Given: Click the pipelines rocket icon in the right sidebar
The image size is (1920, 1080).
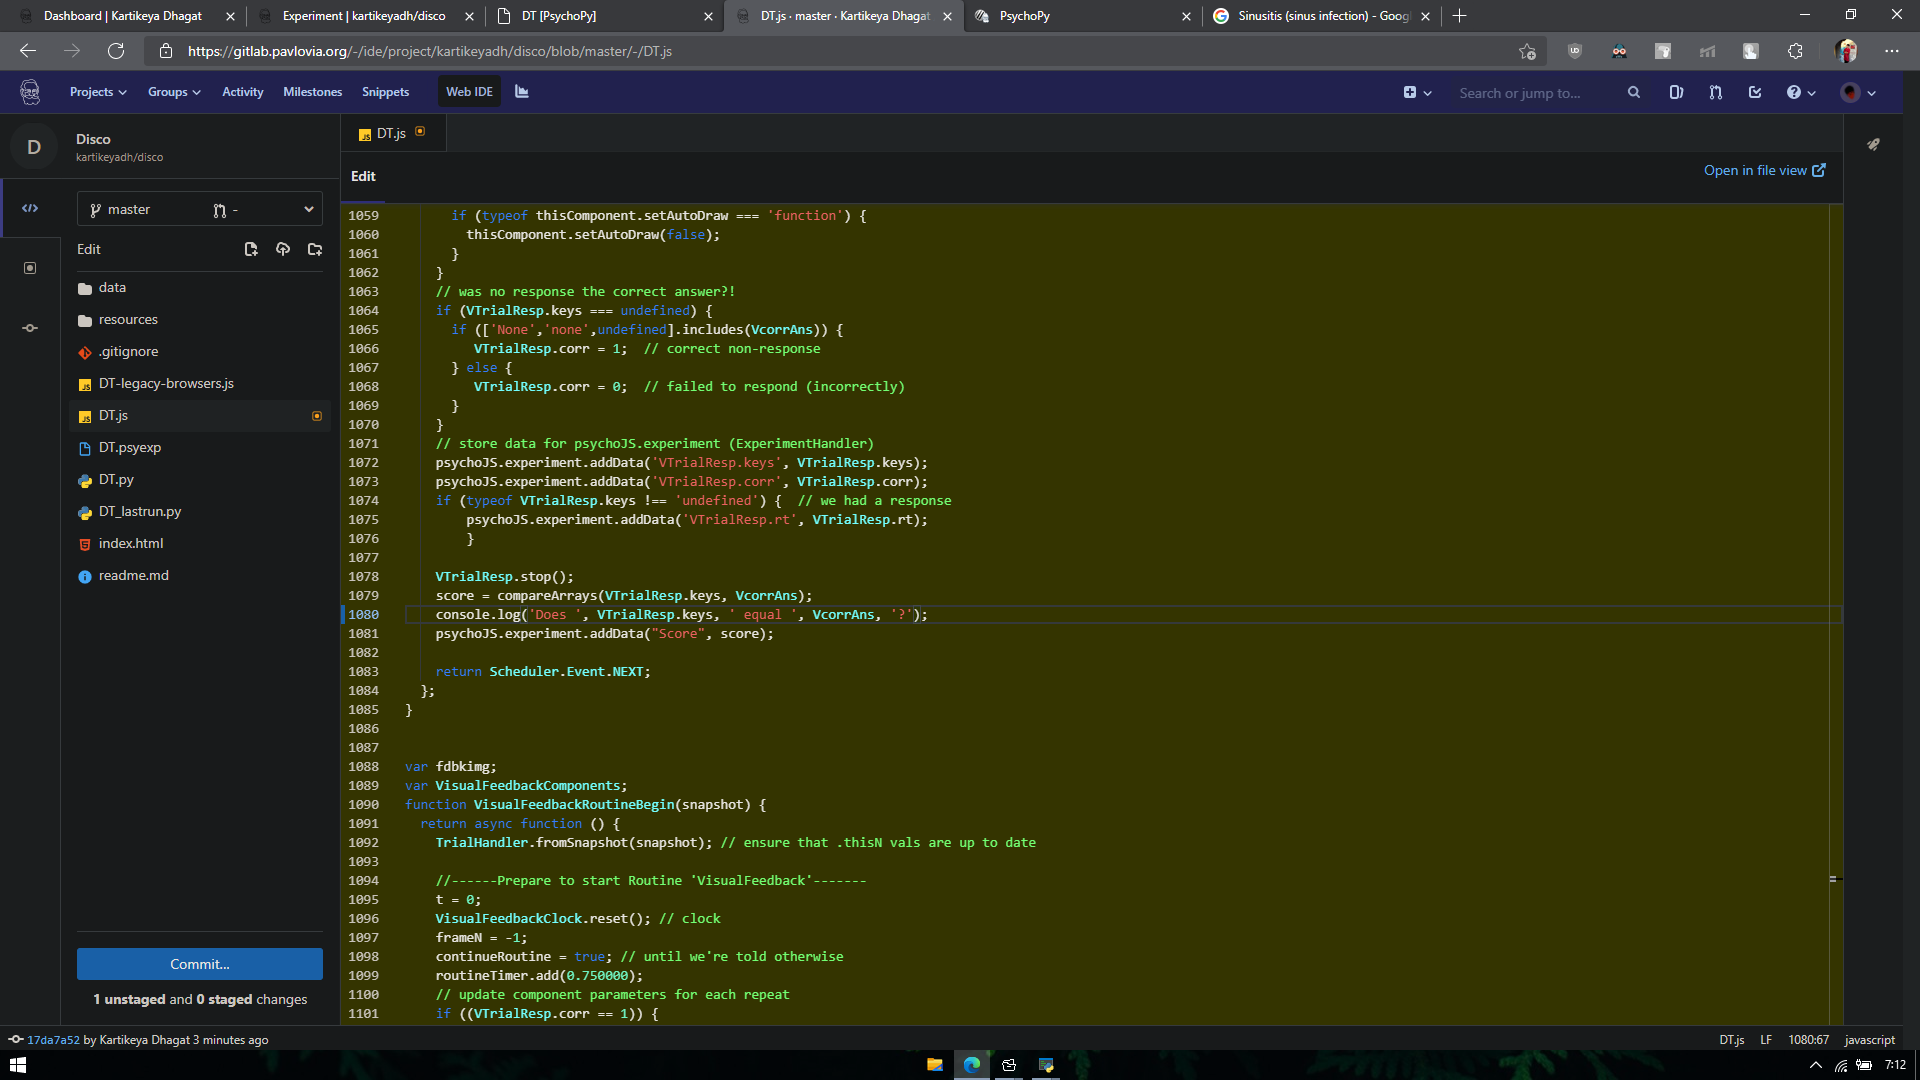Looking at the screenshot, I should (1873, 144).
